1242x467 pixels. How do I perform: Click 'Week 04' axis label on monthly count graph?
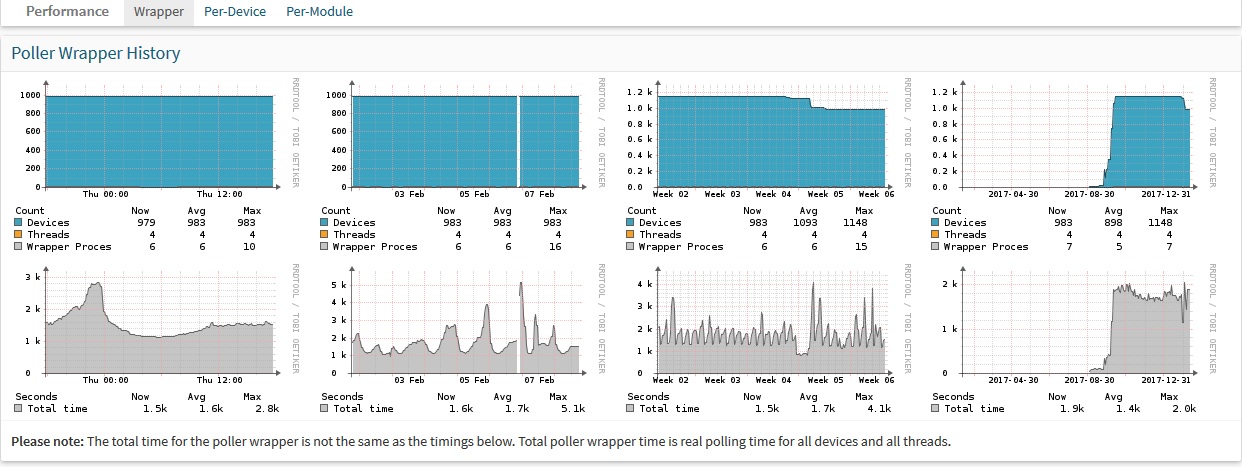tap(772, 194)
